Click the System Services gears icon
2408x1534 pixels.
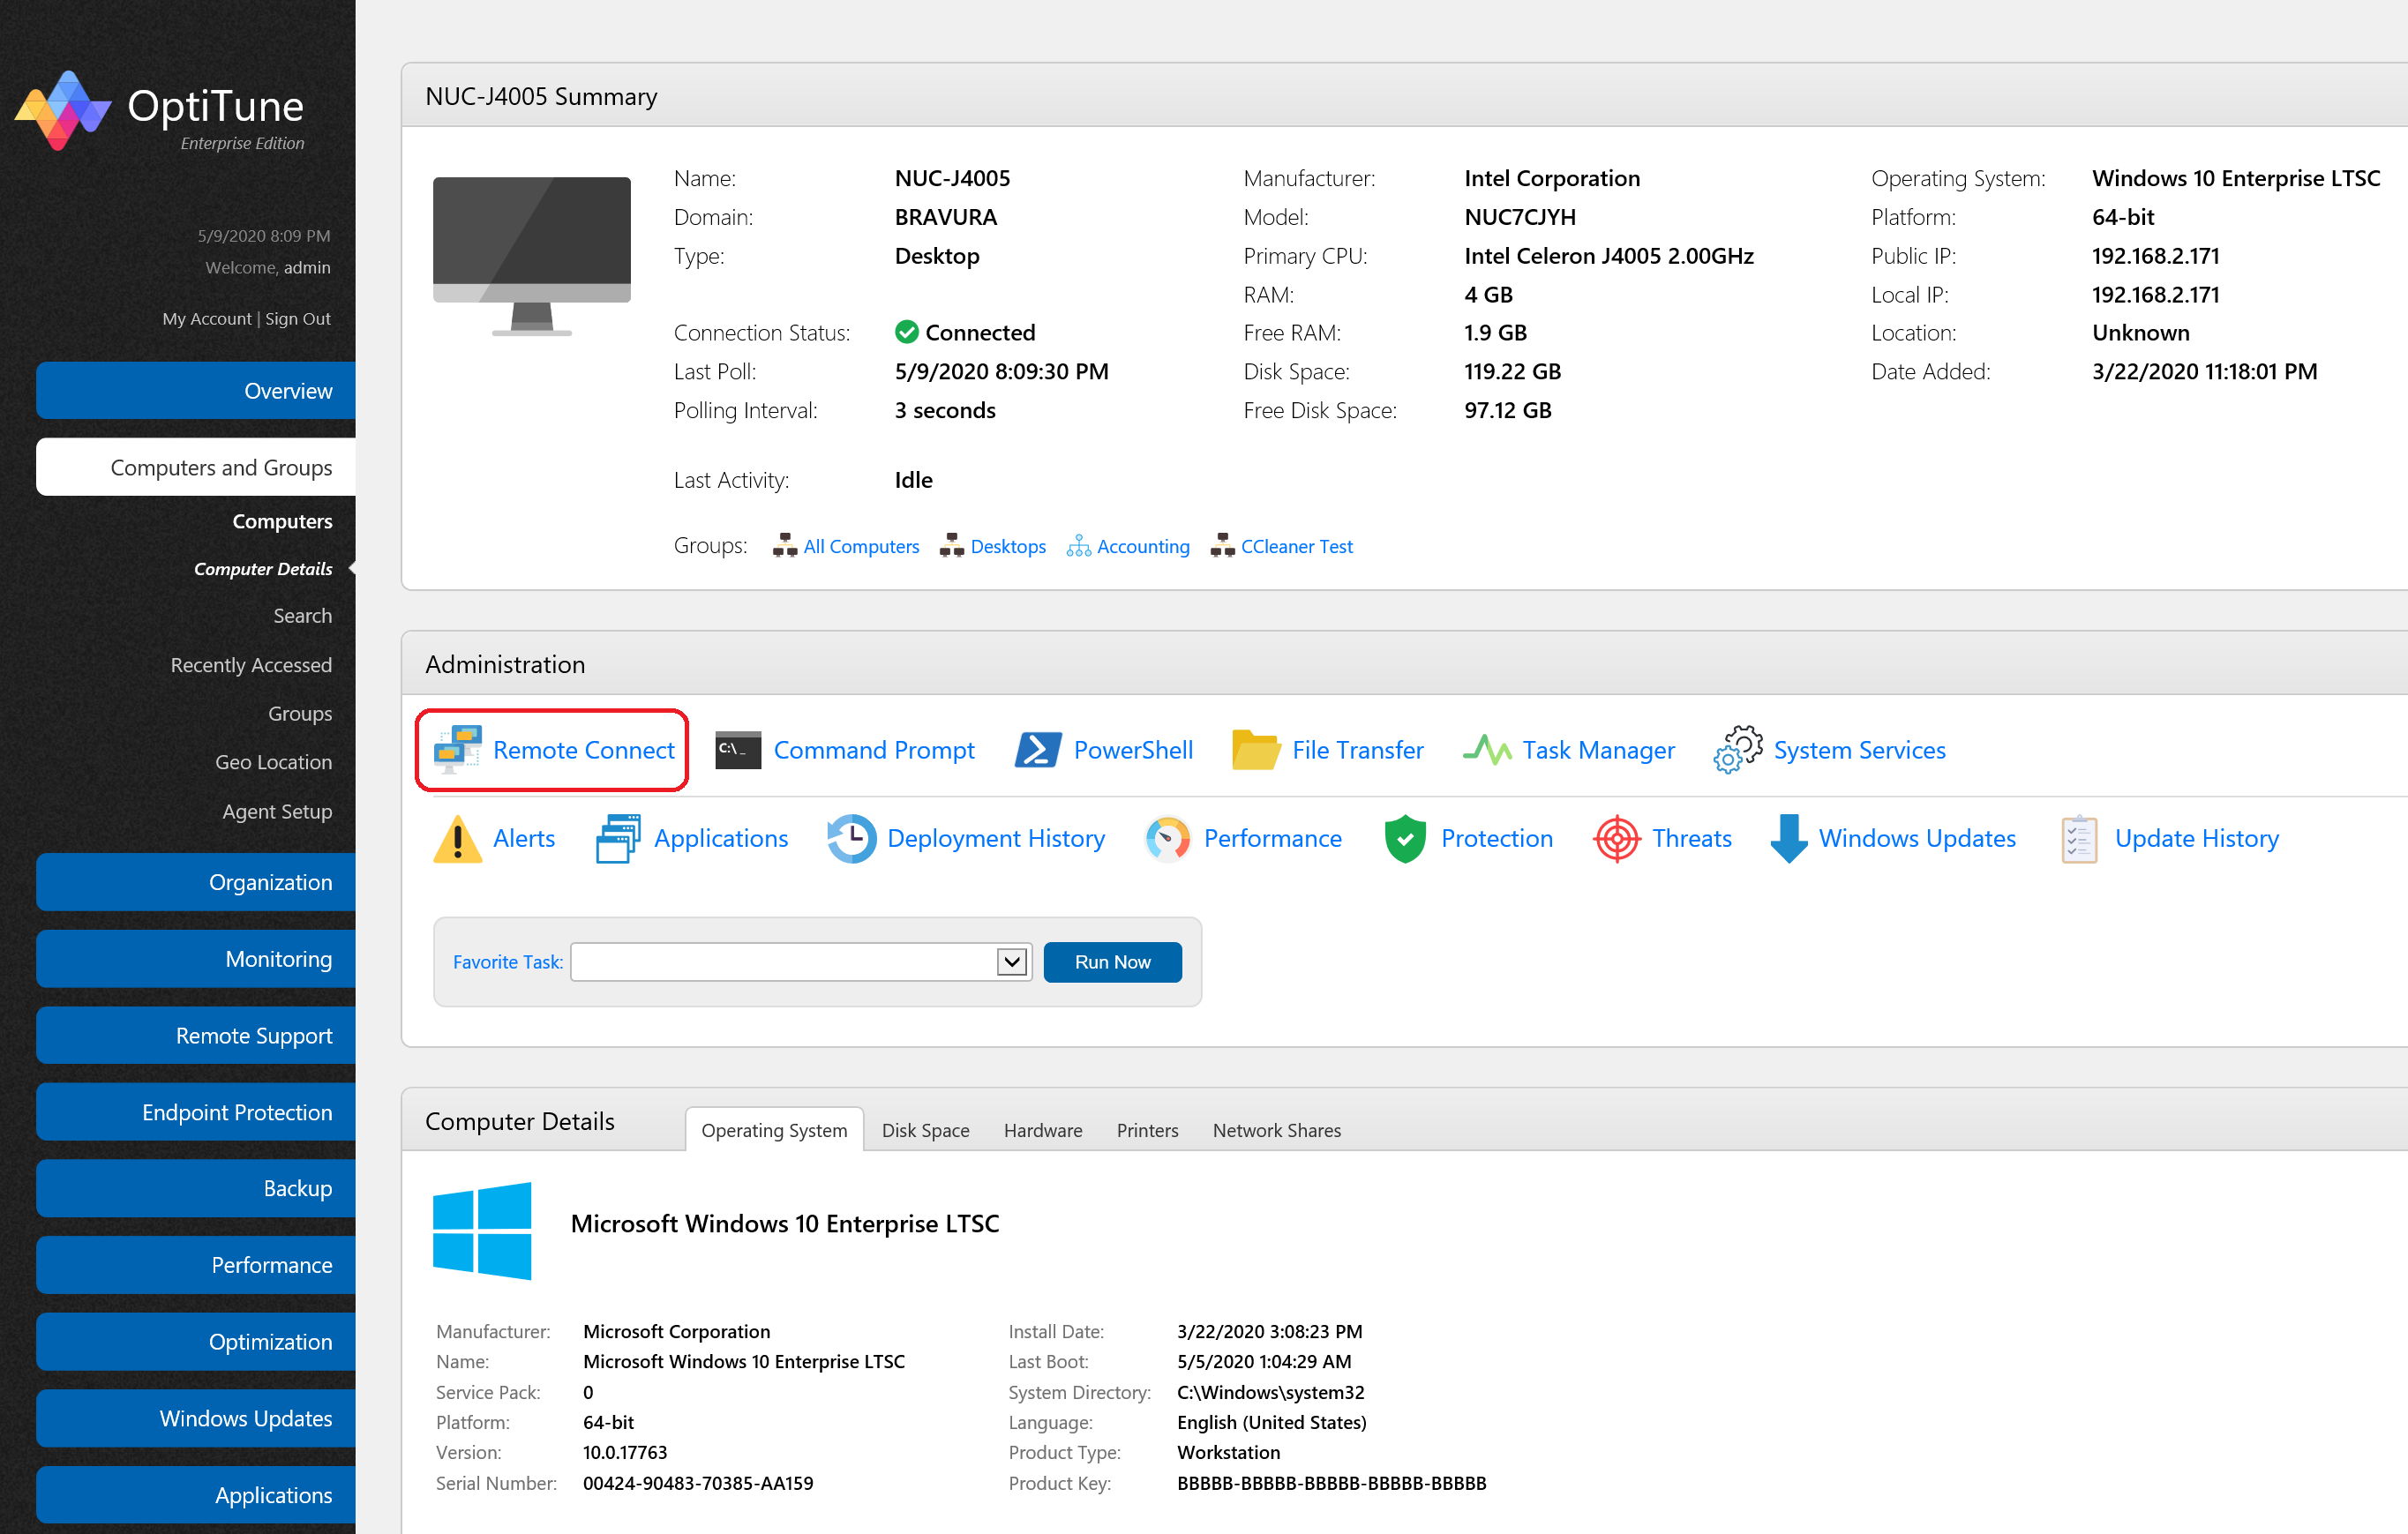[x=1738, y=750]
